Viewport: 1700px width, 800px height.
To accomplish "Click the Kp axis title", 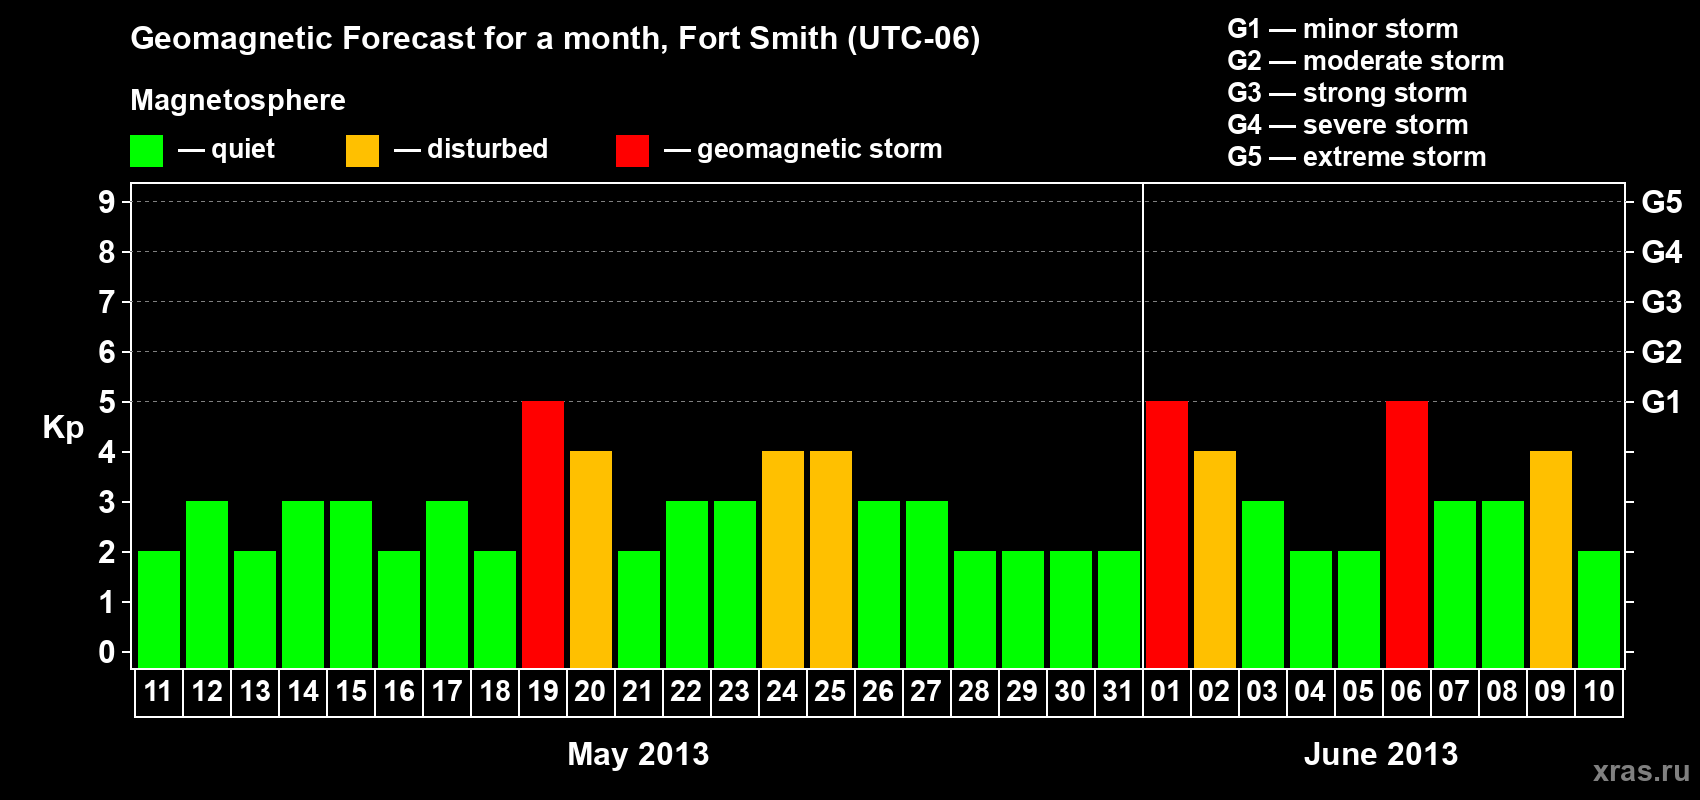I will 63,428.
